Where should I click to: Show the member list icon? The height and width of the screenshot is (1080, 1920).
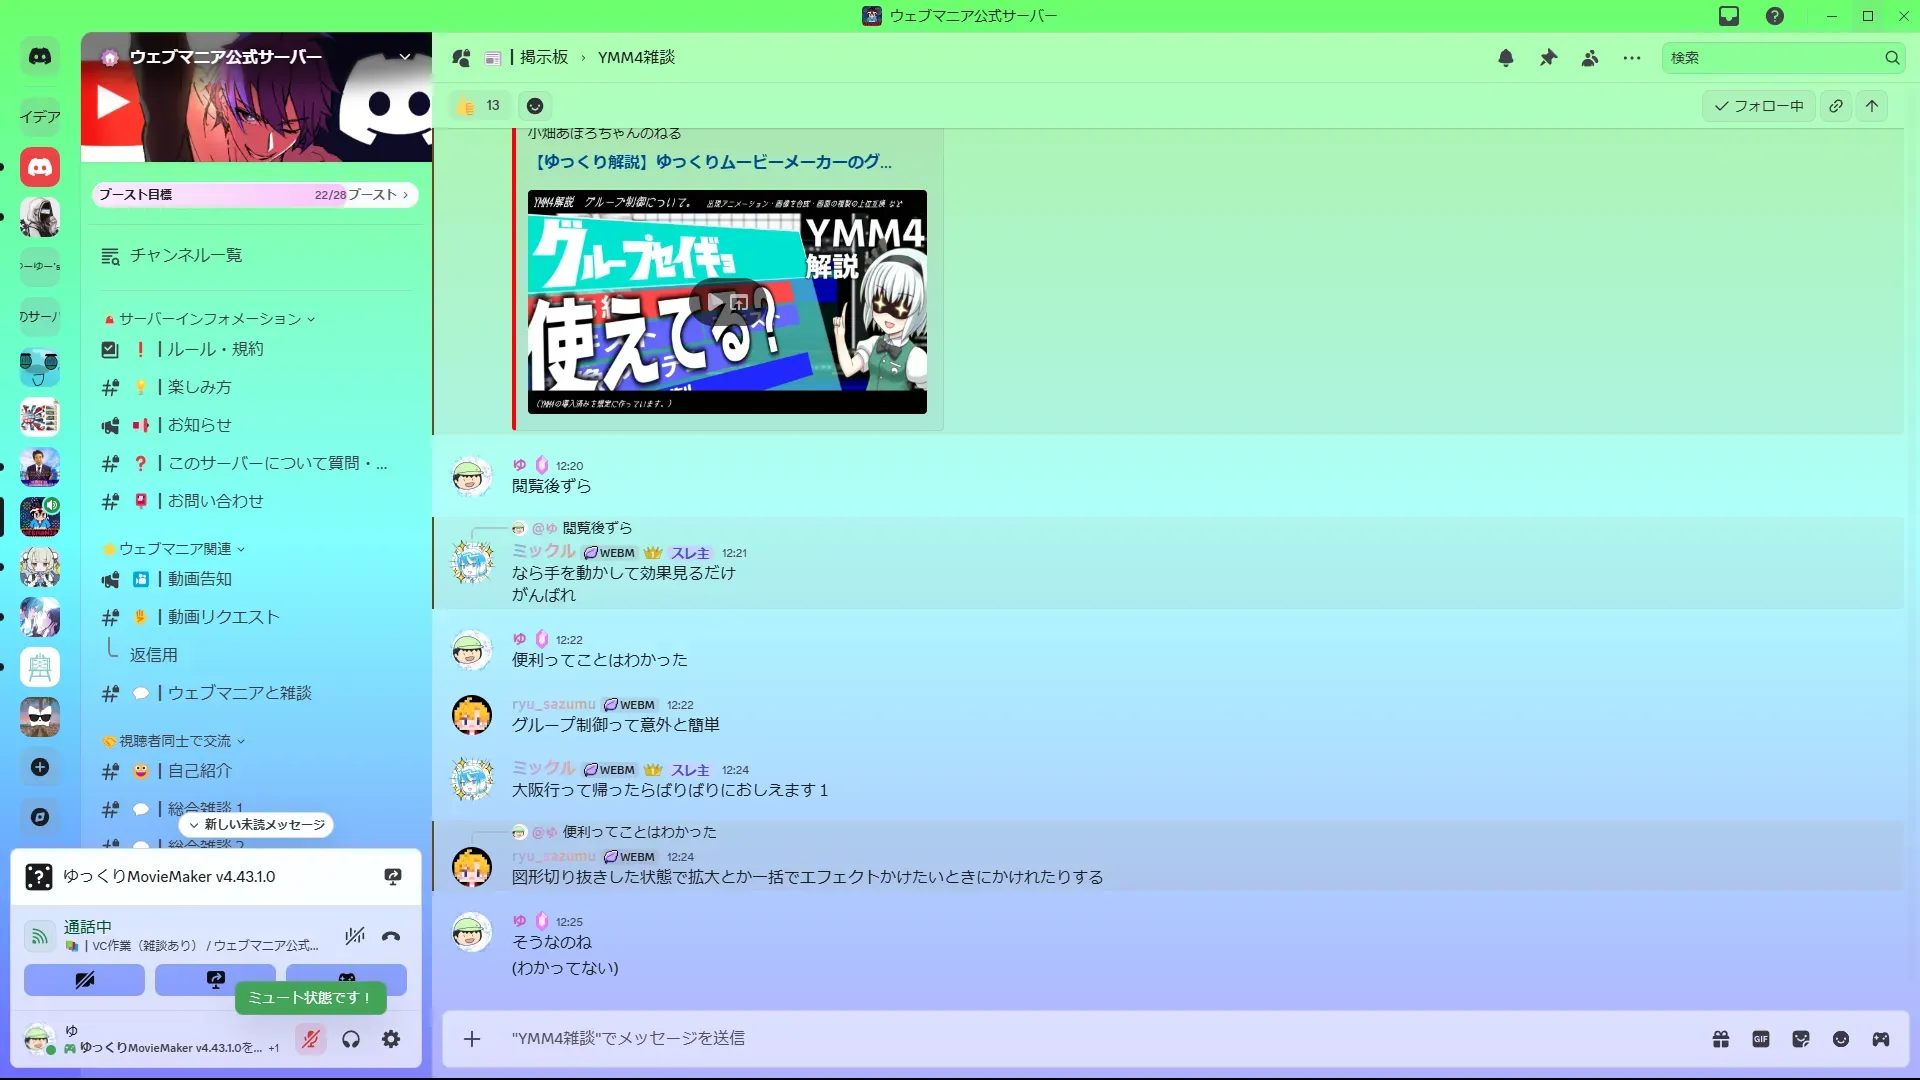tap(1590, 58)
